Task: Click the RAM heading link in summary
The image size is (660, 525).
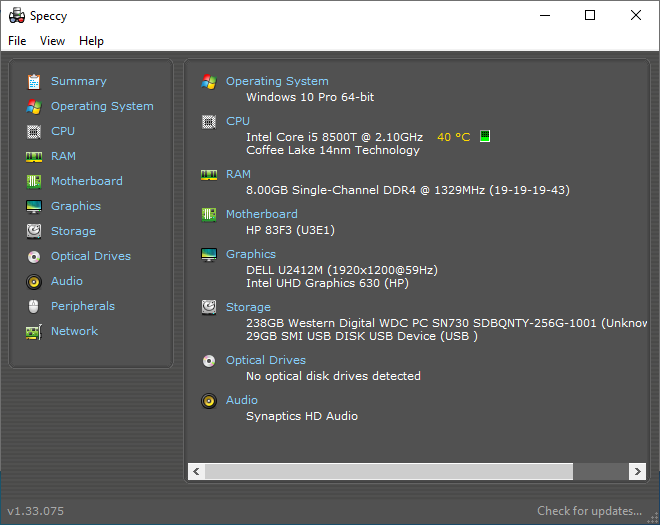Action: tap(238, 174)
